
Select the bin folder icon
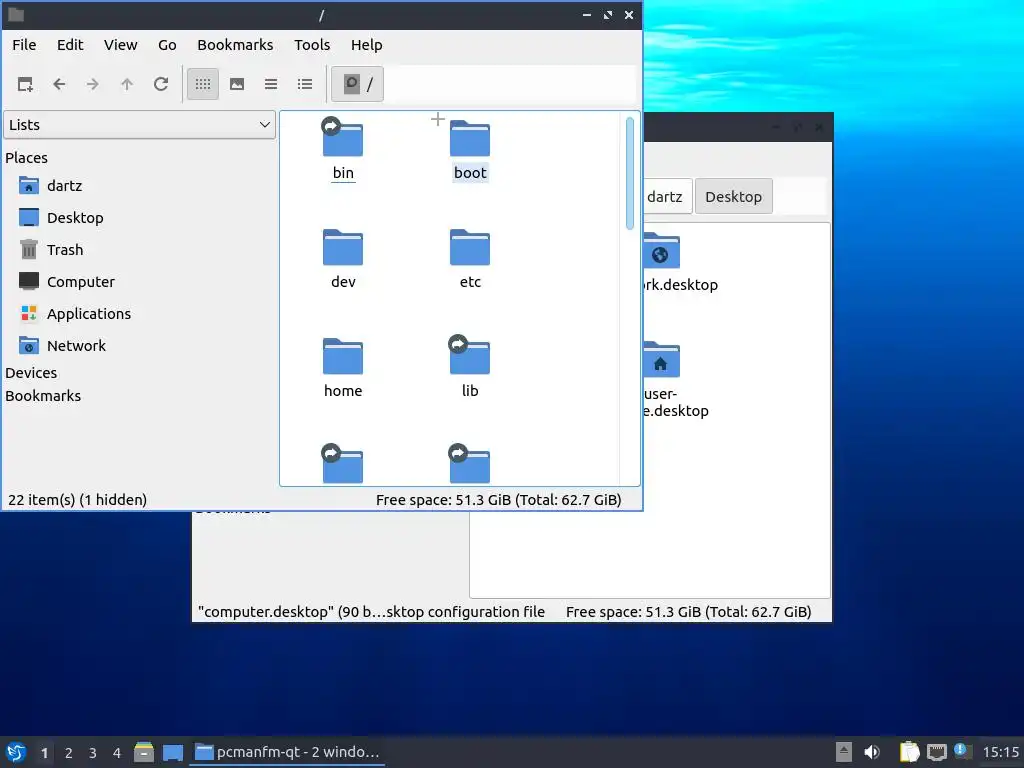pyautogui.click(x=343, y=137)
